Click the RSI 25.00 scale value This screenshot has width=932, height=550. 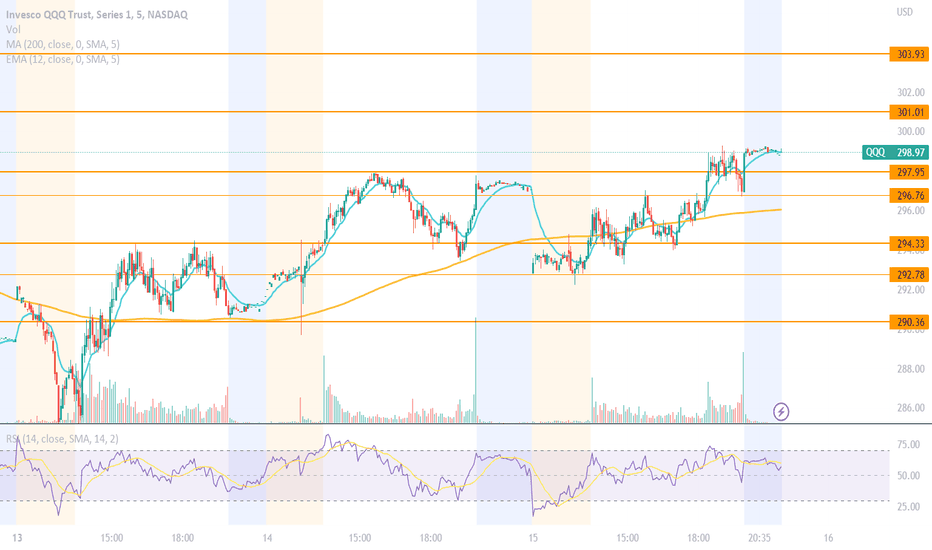tap(908, 507)
